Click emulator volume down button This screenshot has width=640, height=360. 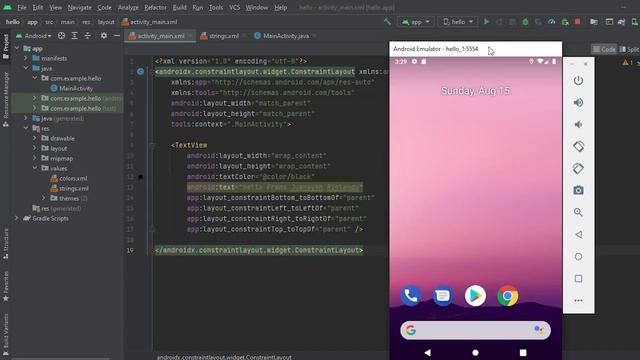[x=578, y=124]
